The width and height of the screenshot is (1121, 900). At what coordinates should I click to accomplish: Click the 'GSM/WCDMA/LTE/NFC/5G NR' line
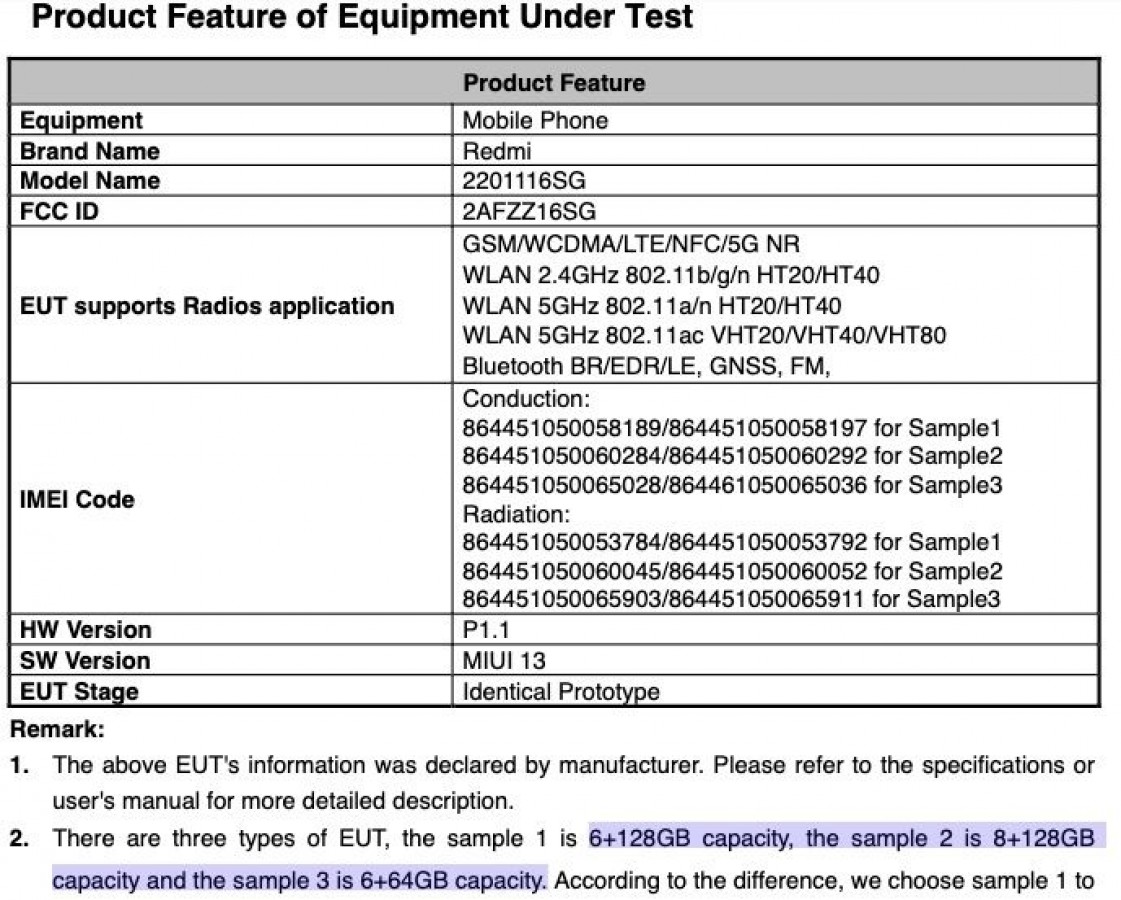click(x=631, y=244)
